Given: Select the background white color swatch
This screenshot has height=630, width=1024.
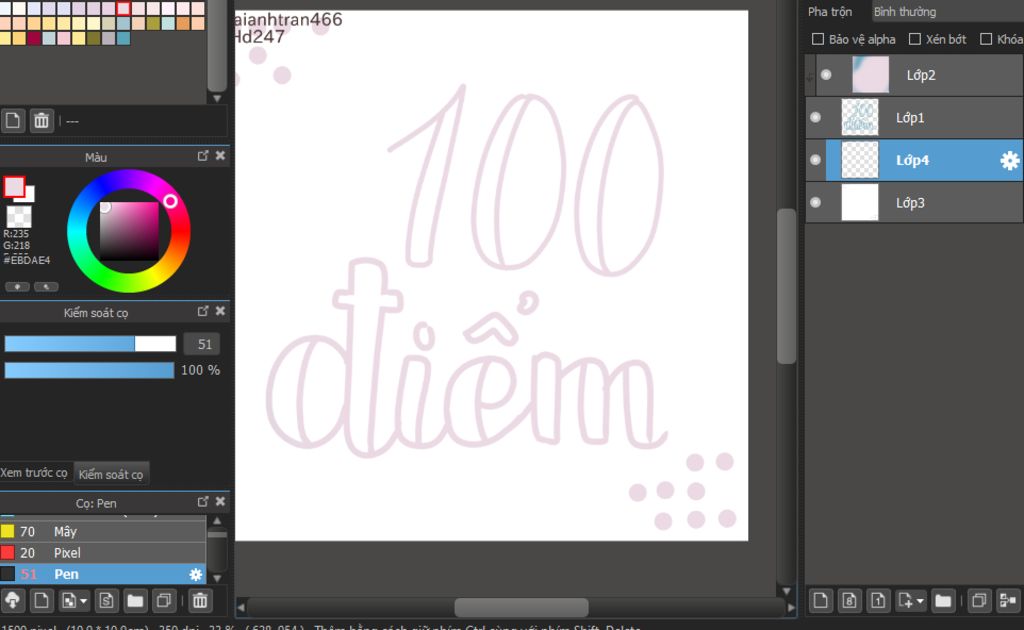Looking at the screenshot, I should click(x=29, y=194).
